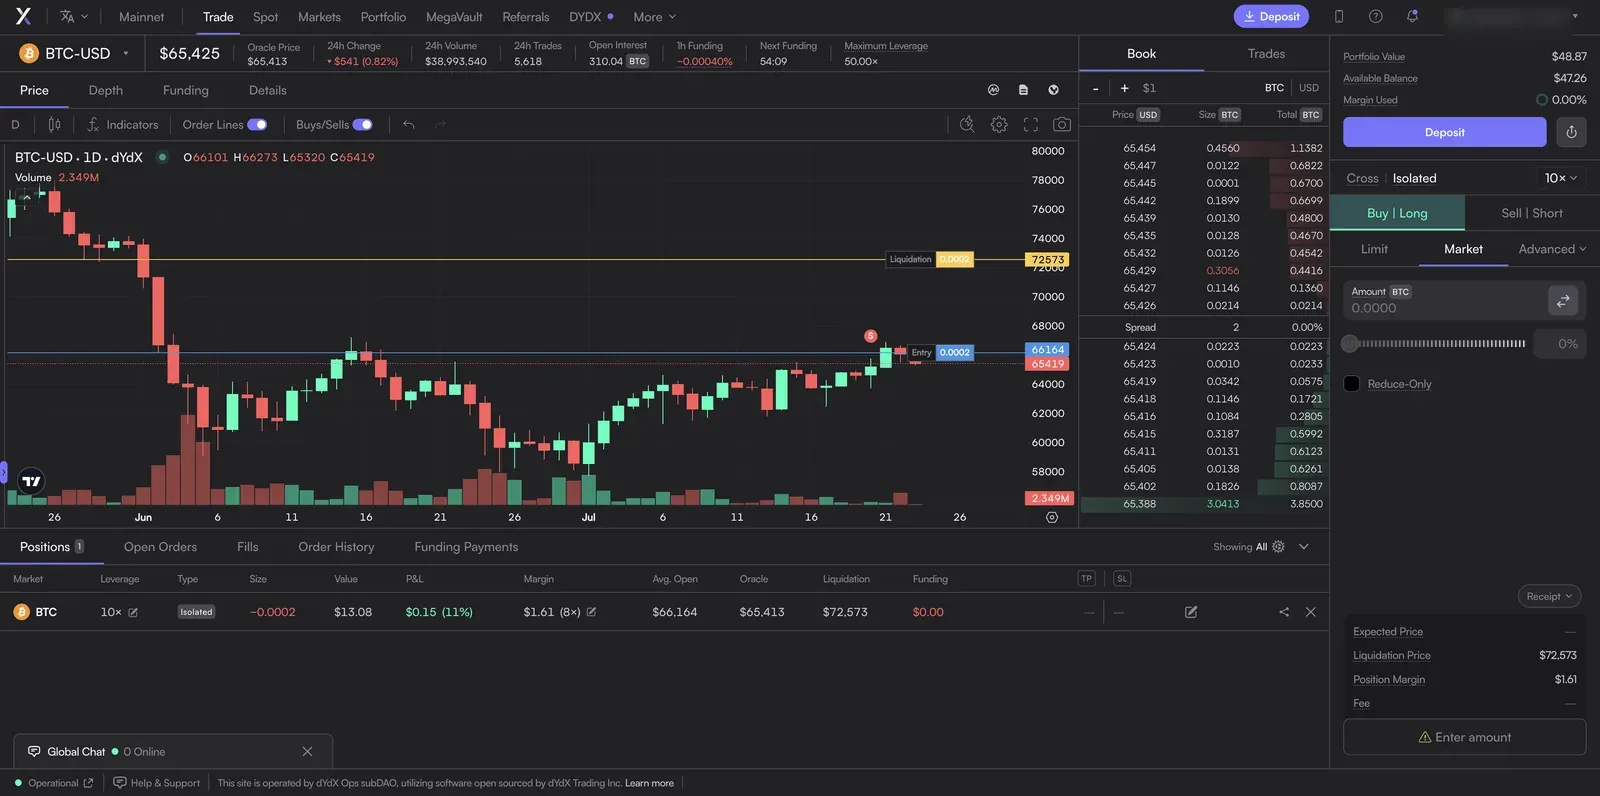The image size is (1600, 796).
Task: Open the Markets page
Action: coord(319,17)
